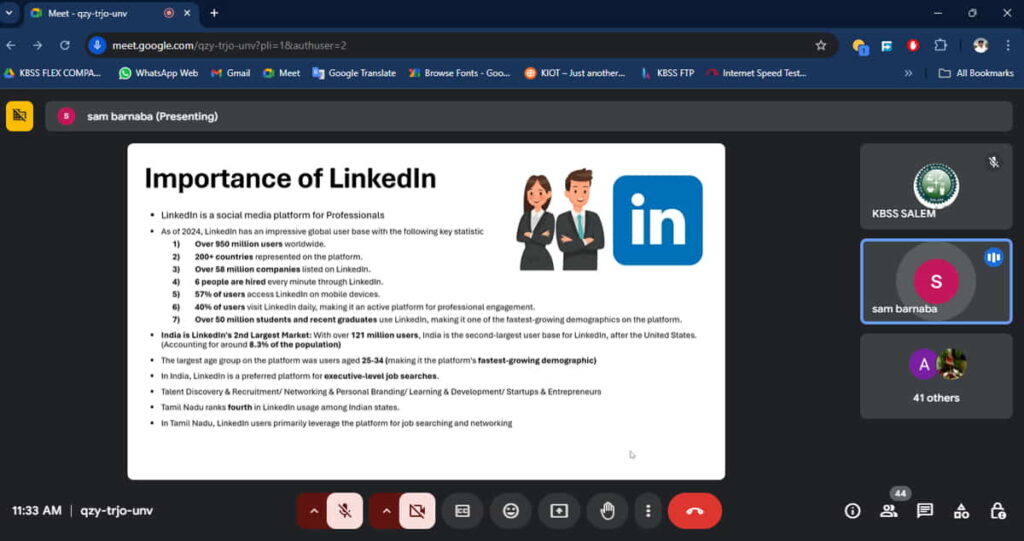The image size is (1024, 541).
Task: Open Internet Speed Test bookmark
Action: pyautogui.click(x=756, y=73)
